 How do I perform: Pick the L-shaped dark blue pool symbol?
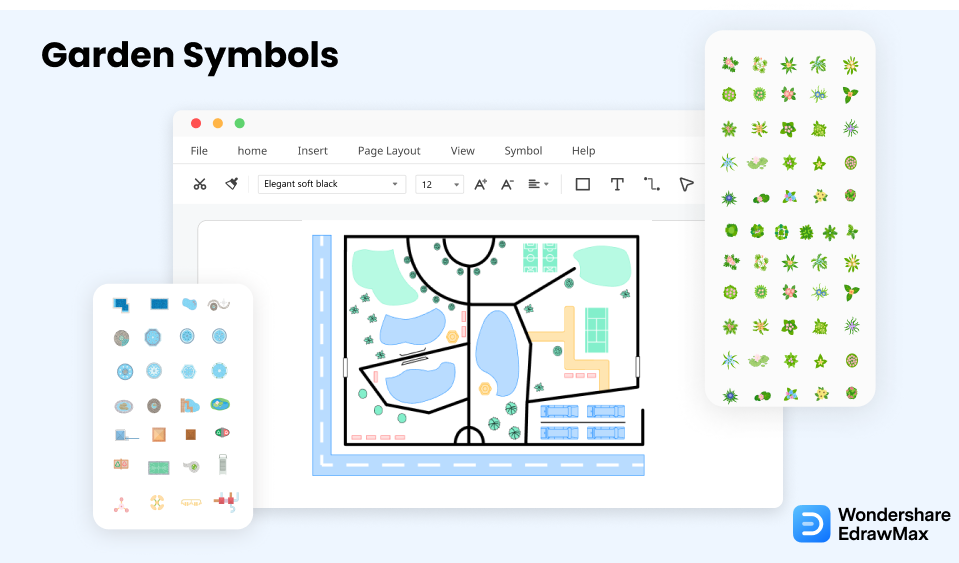(x=122, y=304)
